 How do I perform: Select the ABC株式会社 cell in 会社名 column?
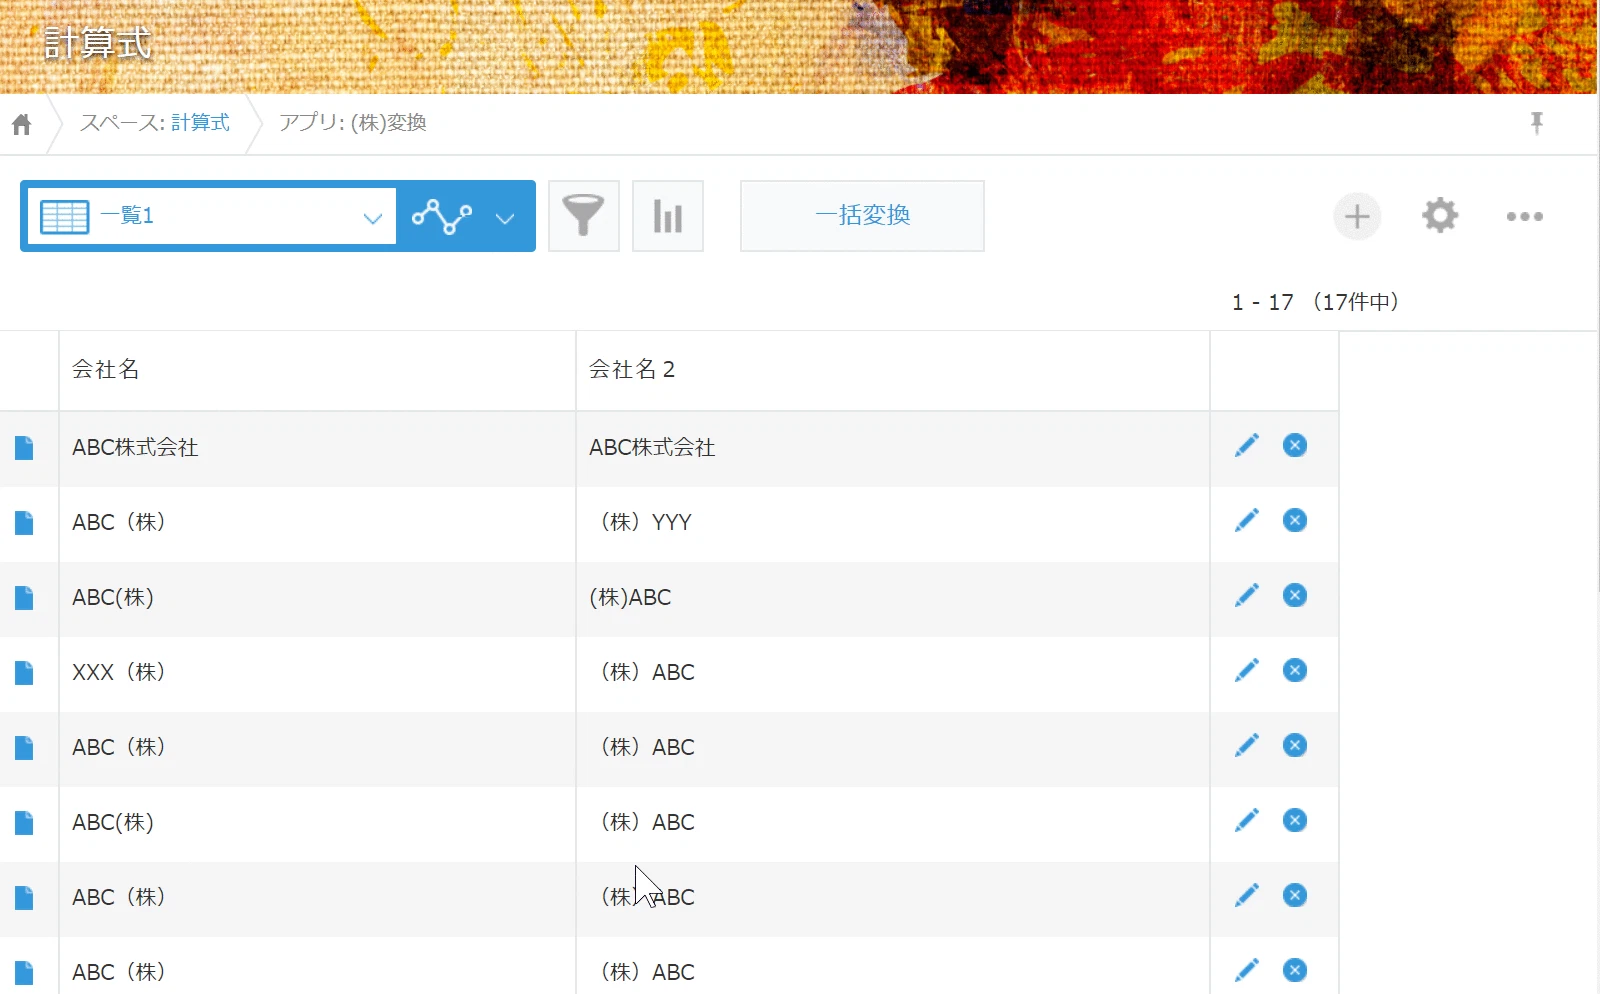tap(317, 448)
